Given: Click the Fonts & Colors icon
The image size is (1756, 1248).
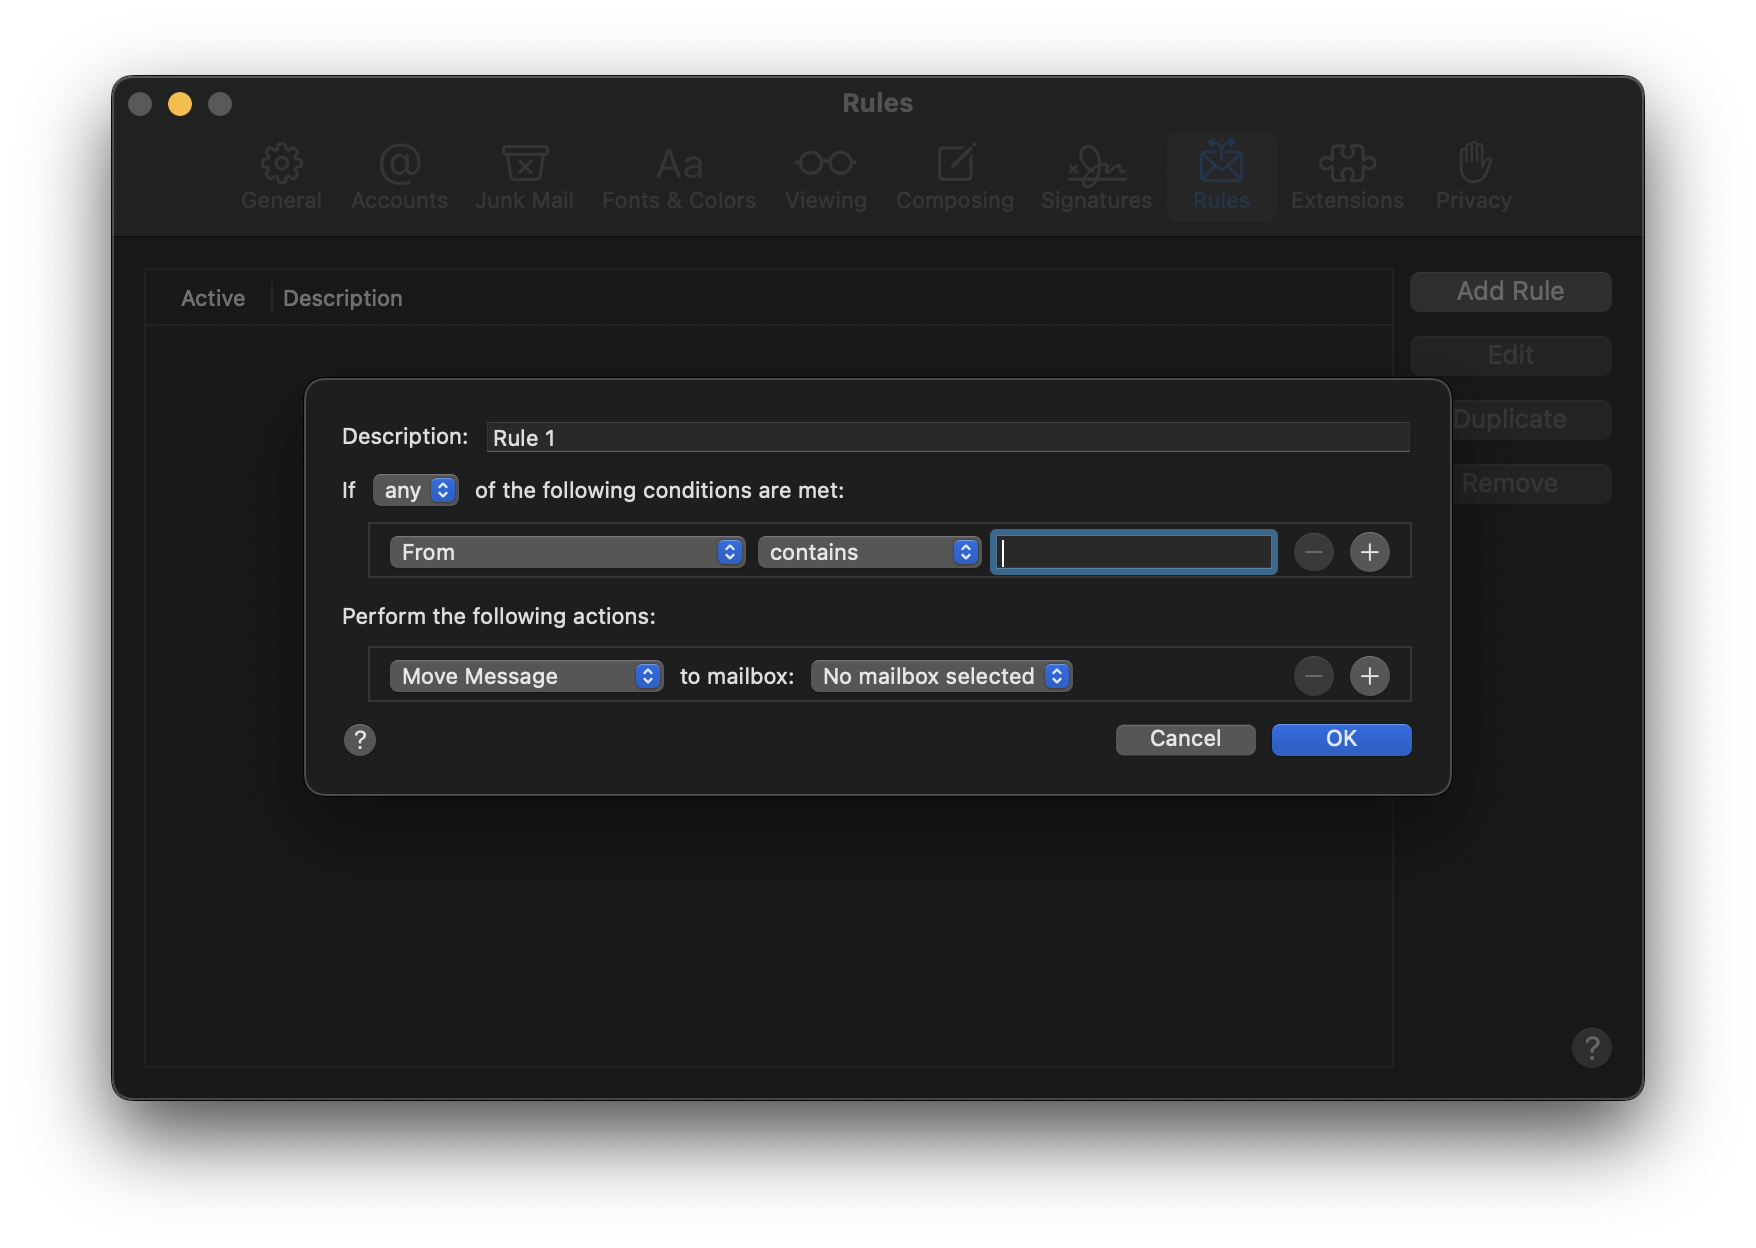Looking at the screenshot, I should [x=678, y=176].
